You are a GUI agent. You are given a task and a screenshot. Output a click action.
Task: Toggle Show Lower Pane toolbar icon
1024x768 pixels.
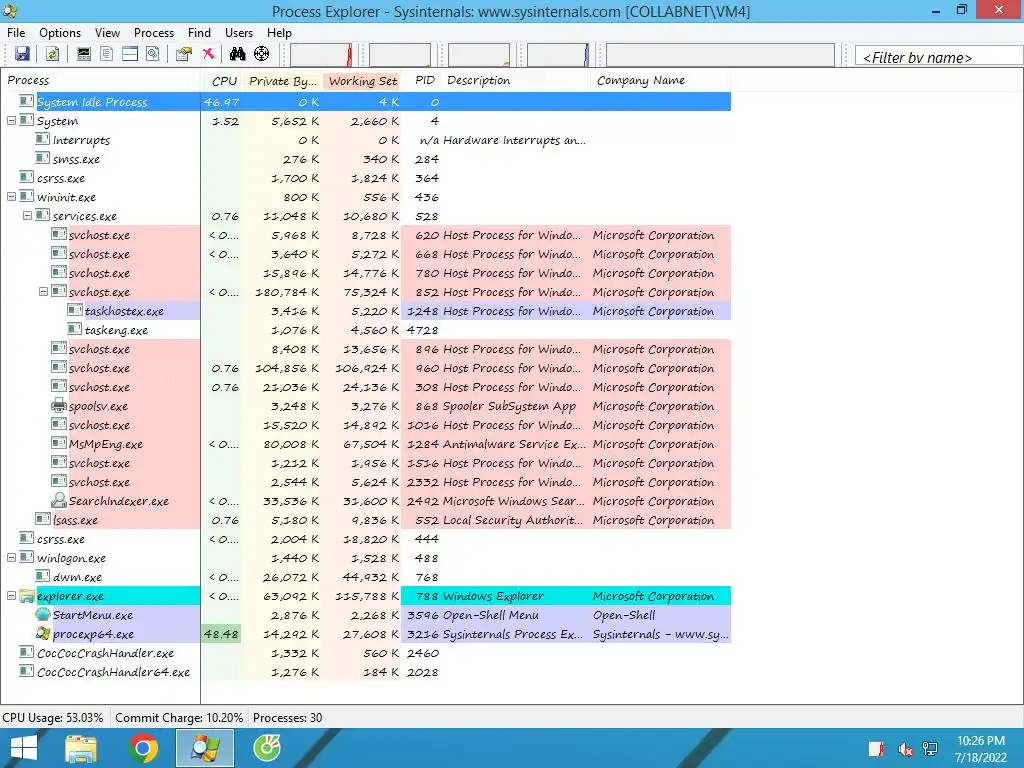pyautogui.click(x=130, y=54)
